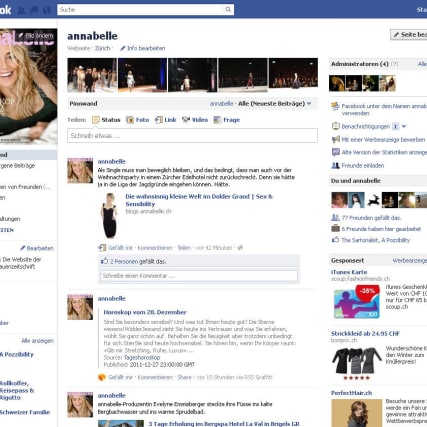Click the iTunes card -35% ad image
427x427 pixels.
click(357, 302)
